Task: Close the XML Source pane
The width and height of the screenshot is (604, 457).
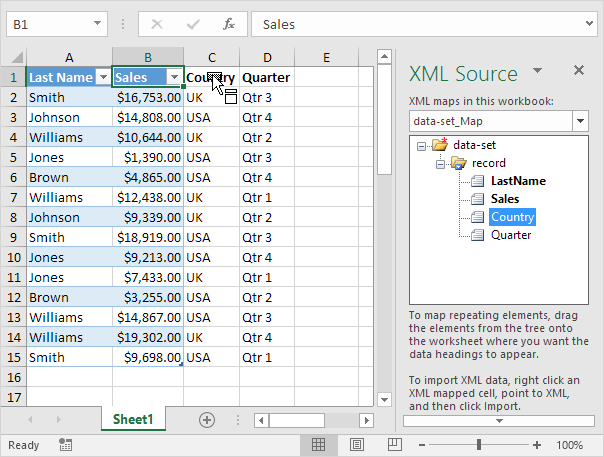Action: 578,70
